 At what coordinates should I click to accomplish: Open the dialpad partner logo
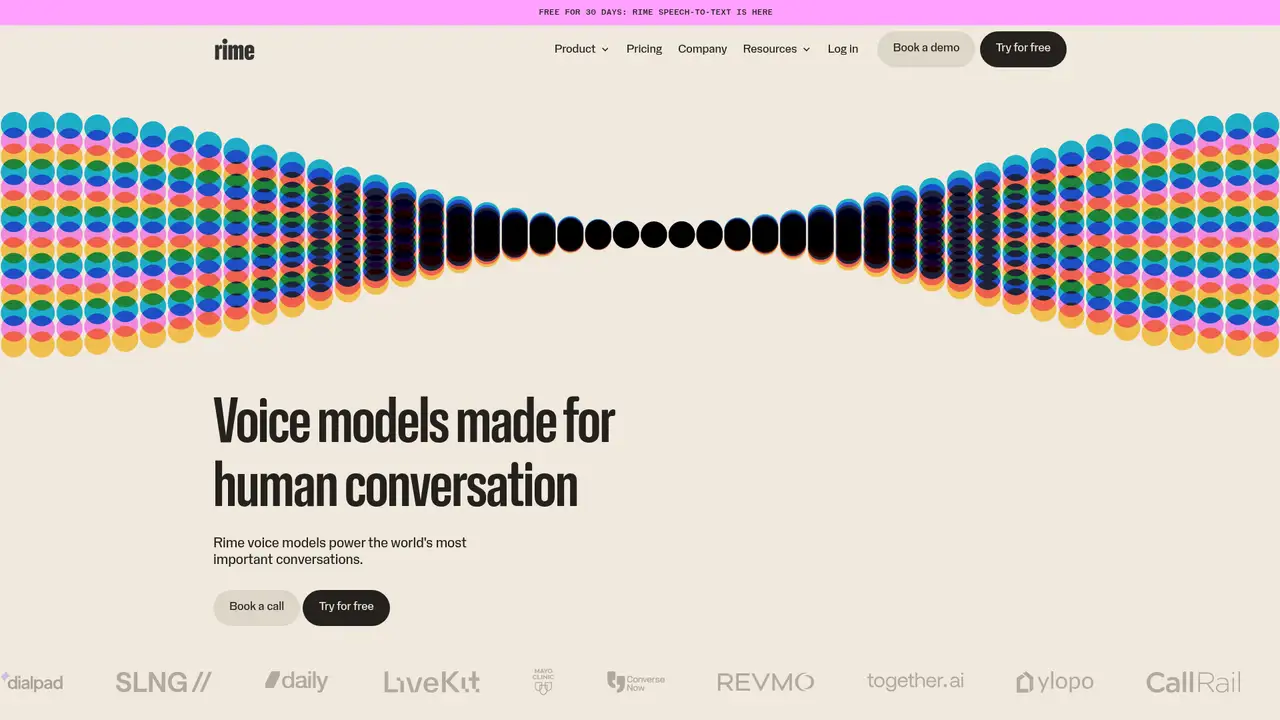(32, 682)
